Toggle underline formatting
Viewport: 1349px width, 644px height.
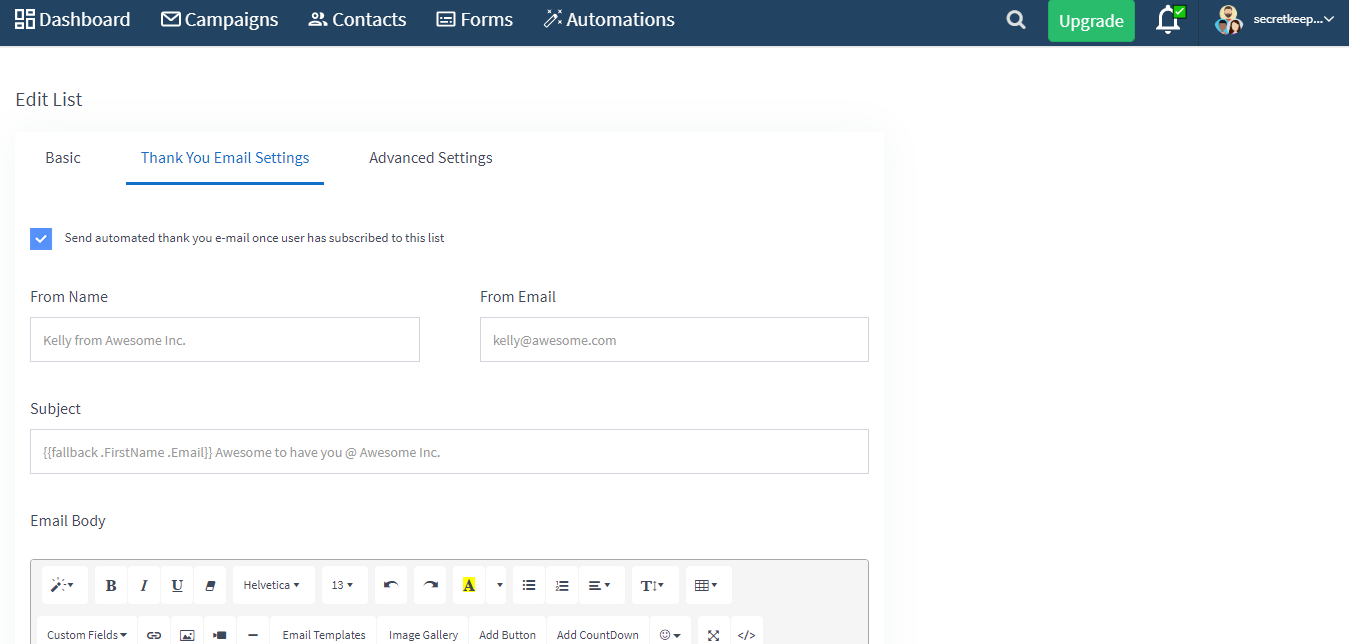(x=177, y=585)
